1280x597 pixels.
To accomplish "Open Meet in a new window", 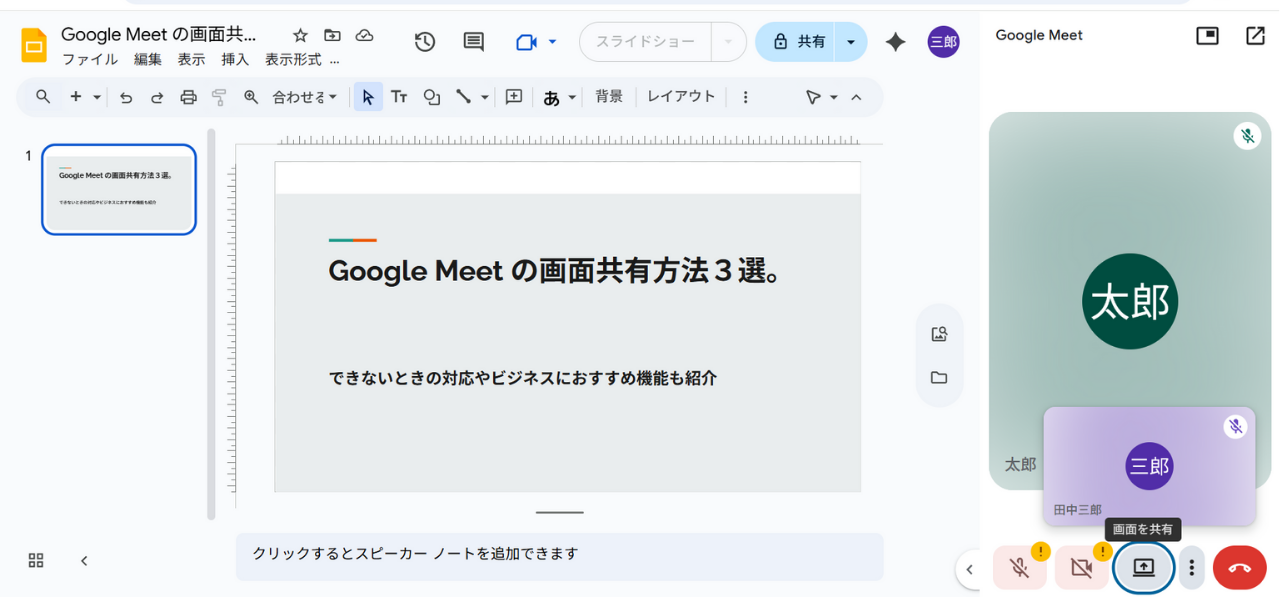I will click(x=1255, y=36).
